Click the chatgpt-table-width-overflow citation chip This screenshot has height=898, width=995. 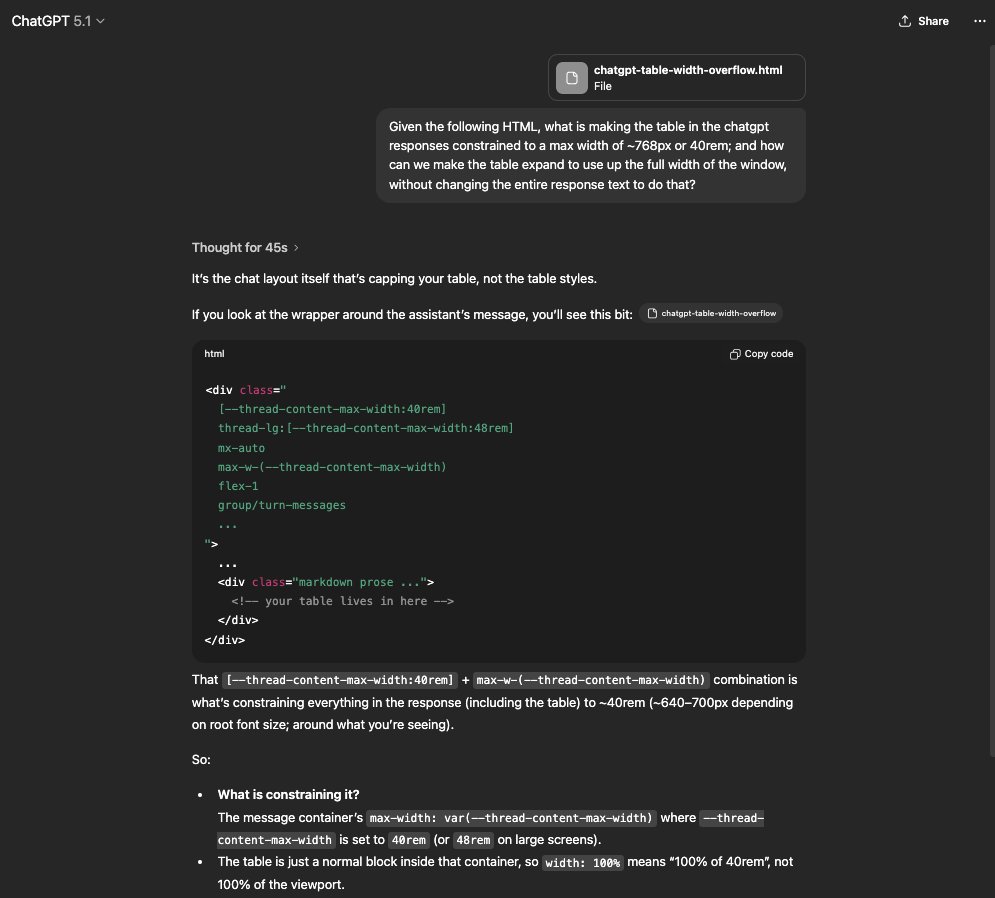711,314
